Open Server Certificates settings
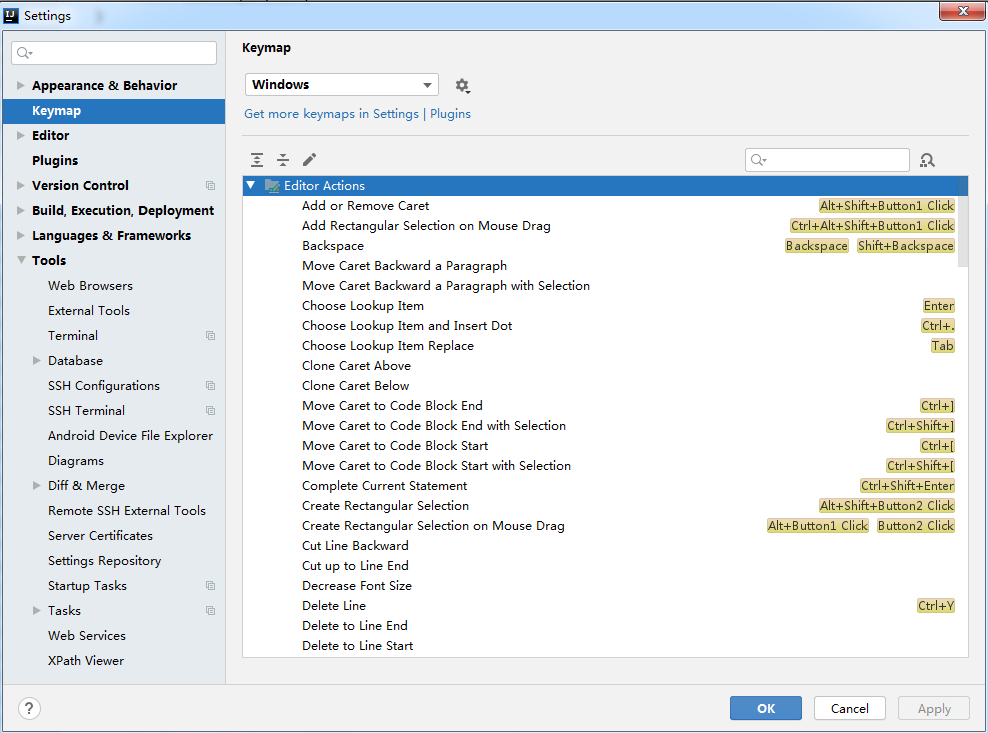The height and width of the screenshot is (733, 988). click(100, 536)
